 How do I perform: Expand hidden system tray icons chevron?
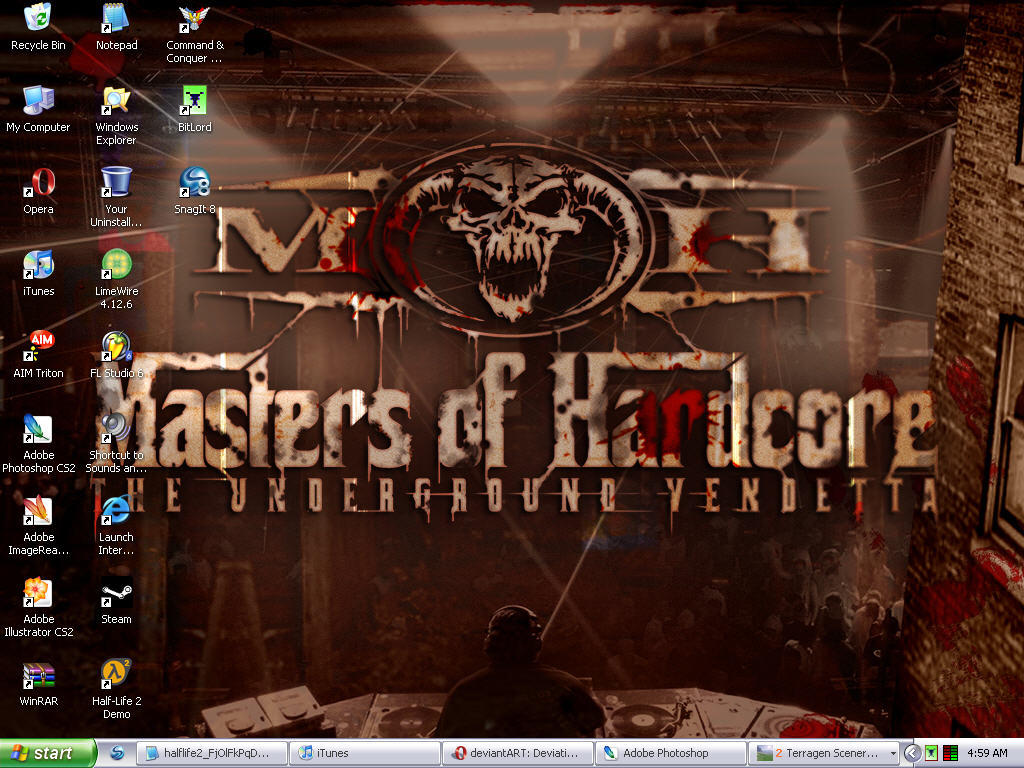(912, 753)
